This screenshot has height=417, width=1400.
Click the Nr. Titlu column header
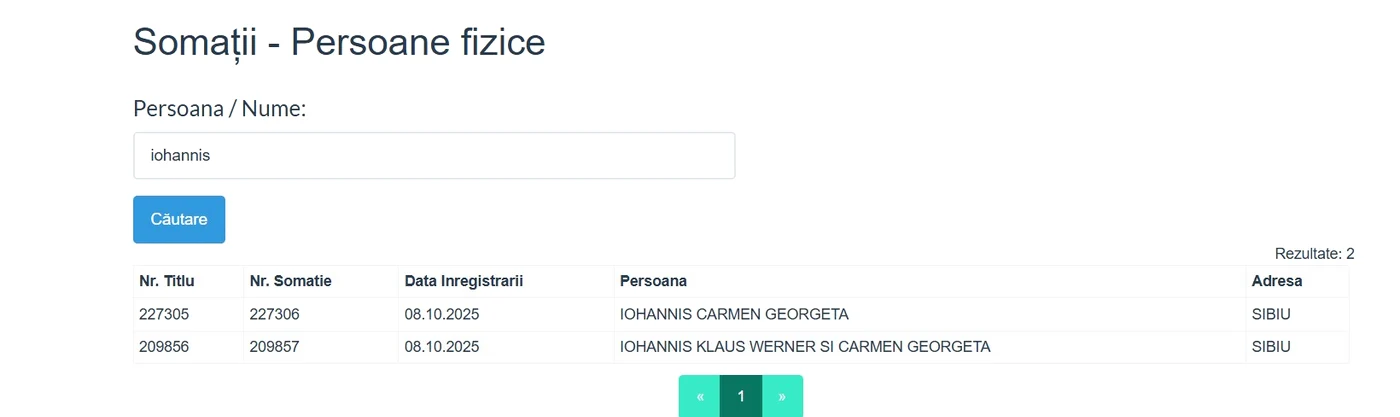pyautogui.click(x=166, y=281)
